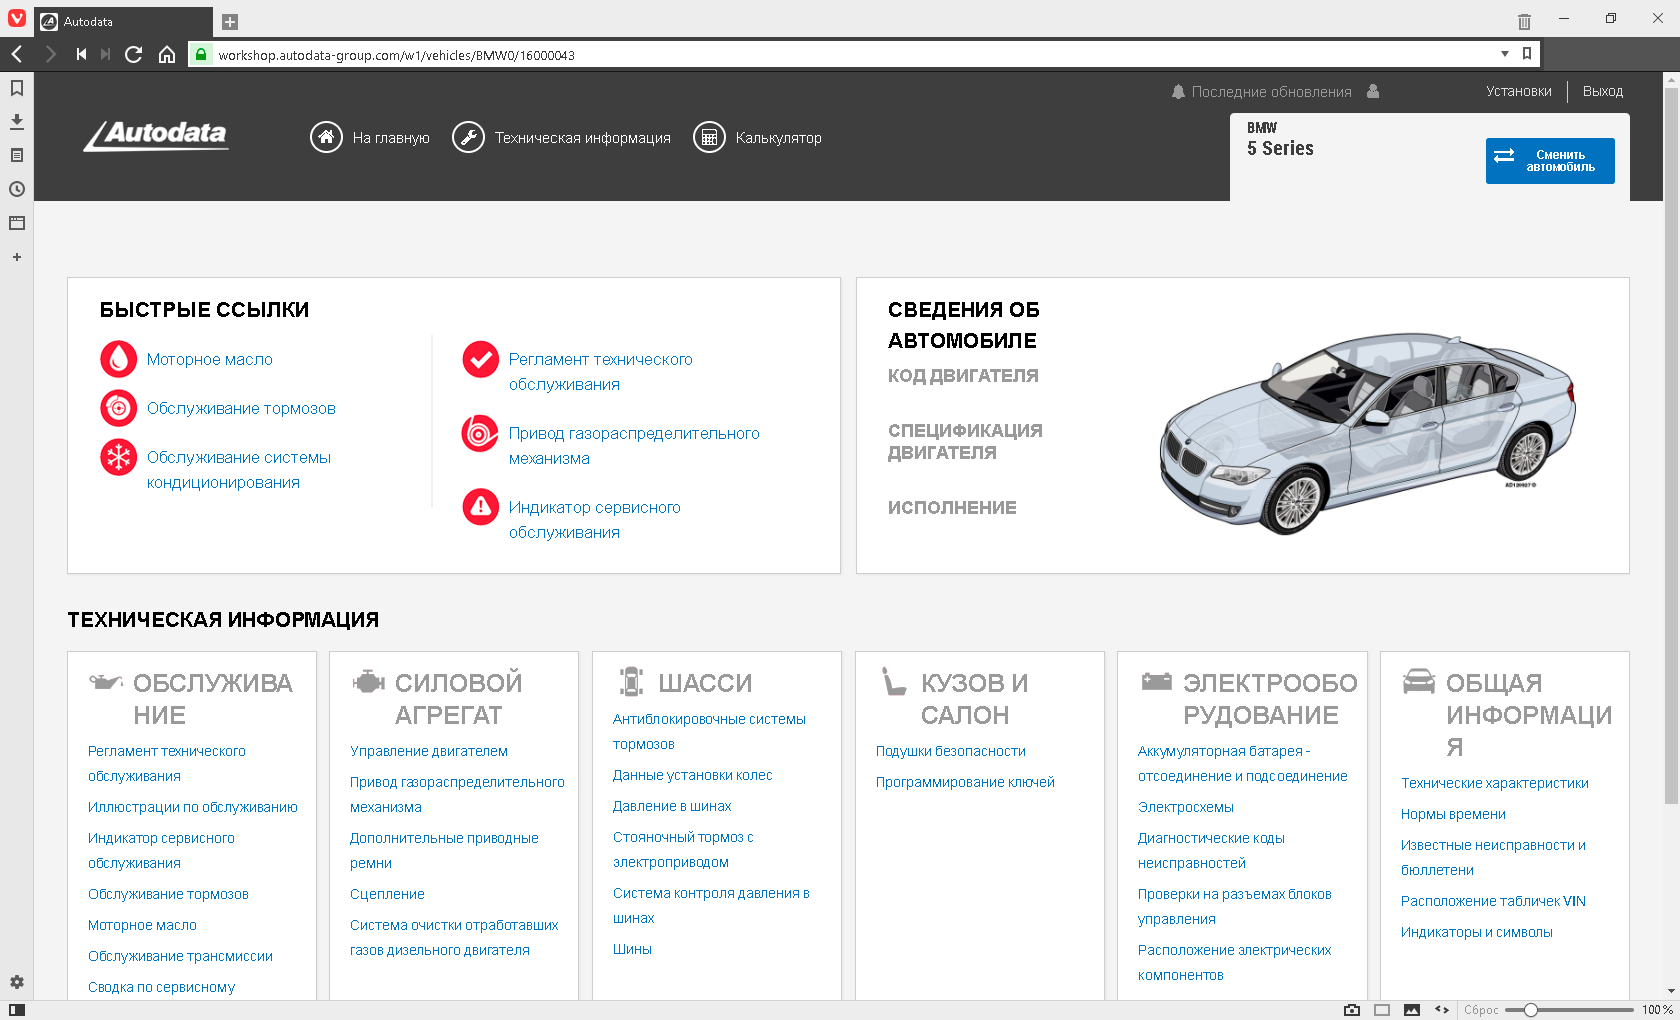Image resolution: width=1680 pixels, height=1020 pixels.
Task: Open Шины link in Шасси
Action: (632, 949)
